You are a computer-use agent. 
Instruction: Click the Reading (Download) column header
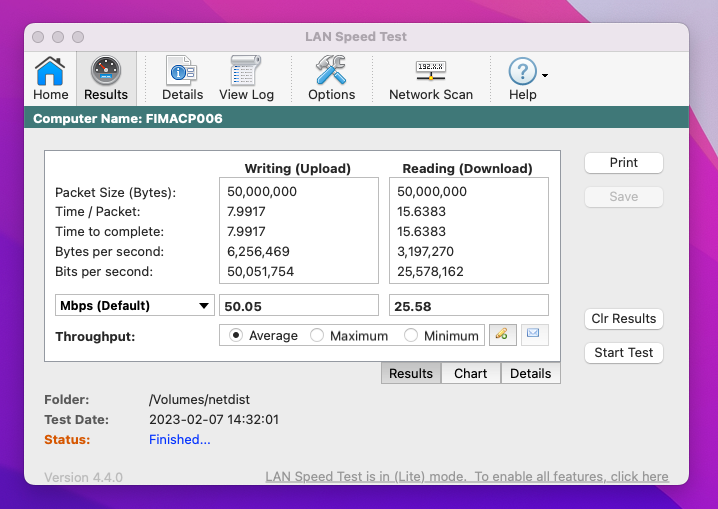coord(468,168)
